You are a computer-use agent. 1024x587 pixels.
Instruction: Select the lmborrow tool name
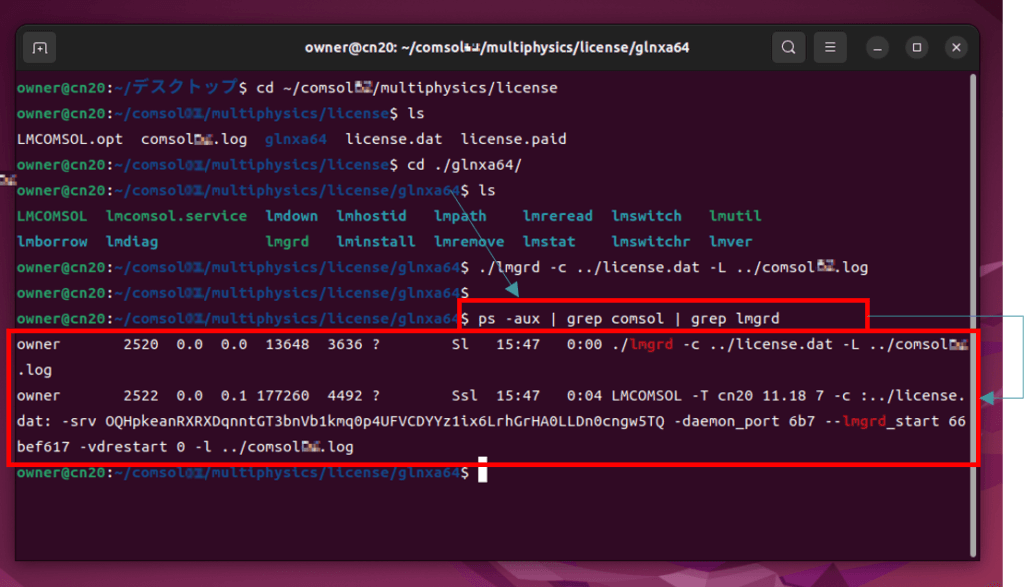coord(53,241)
